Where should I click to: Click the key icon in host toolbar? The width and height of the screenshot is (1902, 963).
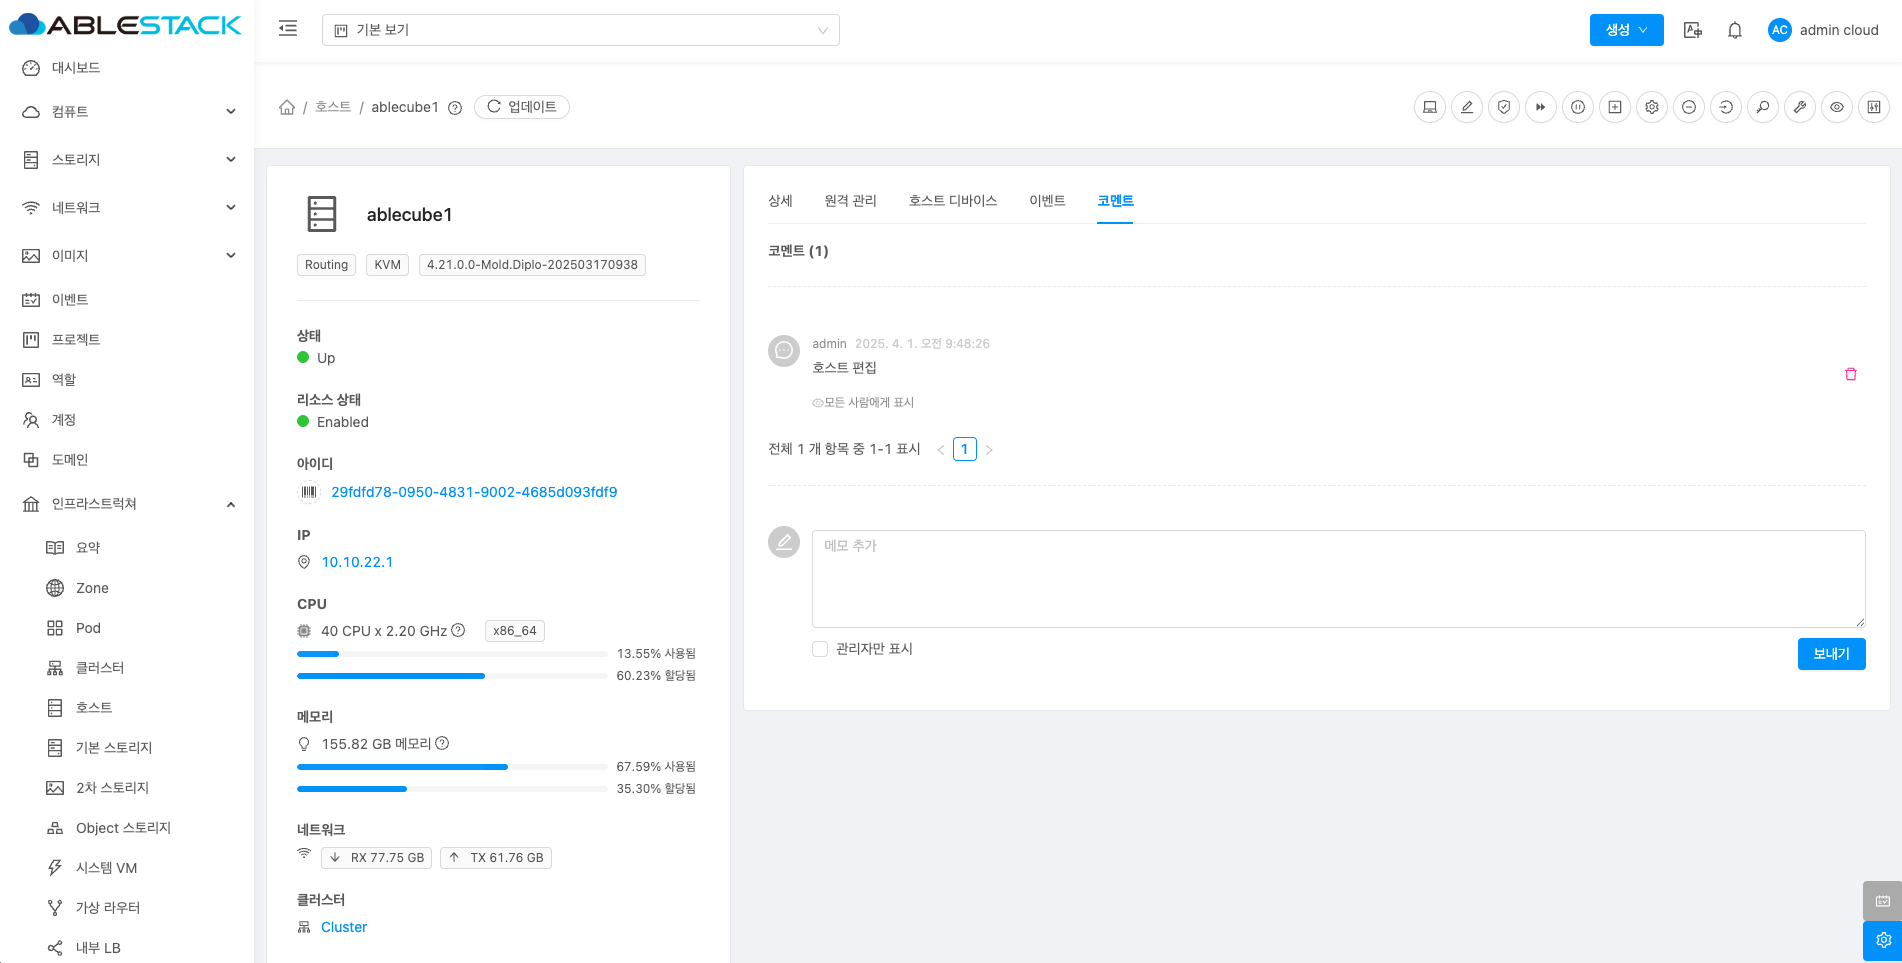tap(1763, 107)
